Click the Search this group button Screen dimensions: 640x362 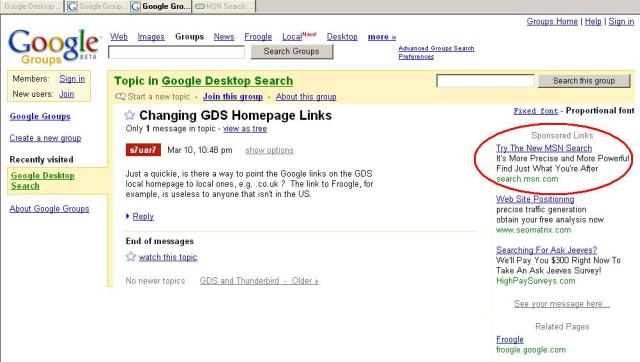click(x=584, y=81)
